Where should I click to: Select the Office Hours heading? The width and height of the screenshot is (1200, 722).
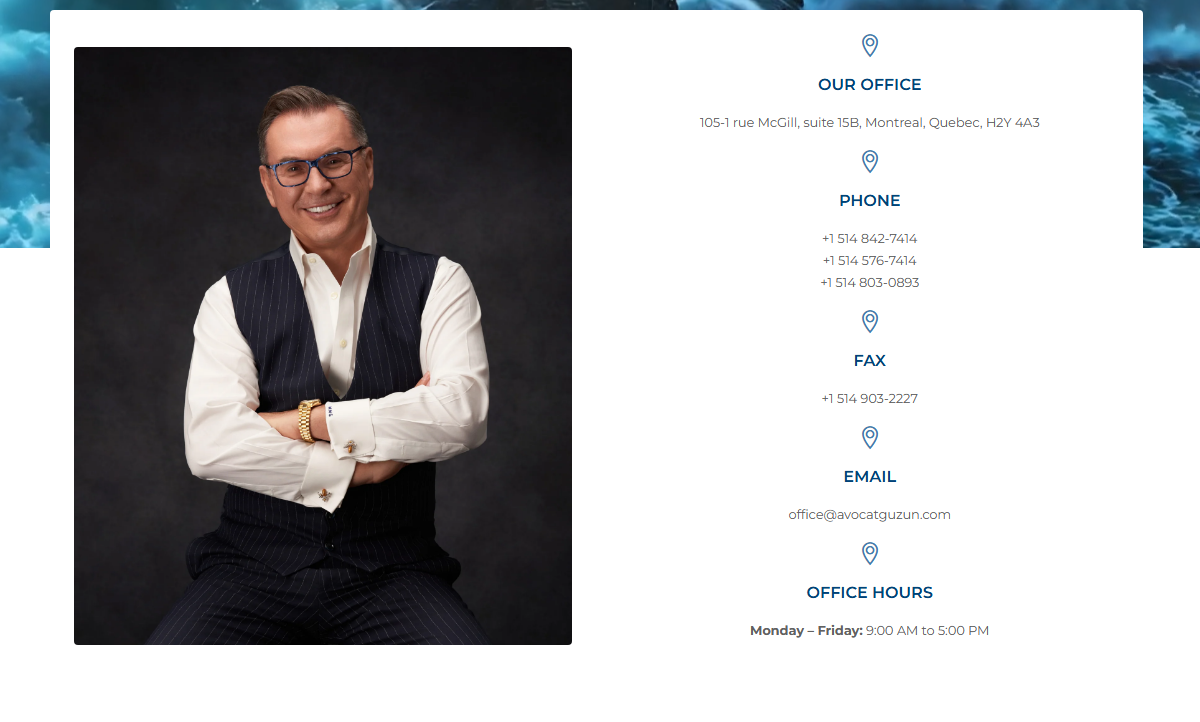pos(870,593)
